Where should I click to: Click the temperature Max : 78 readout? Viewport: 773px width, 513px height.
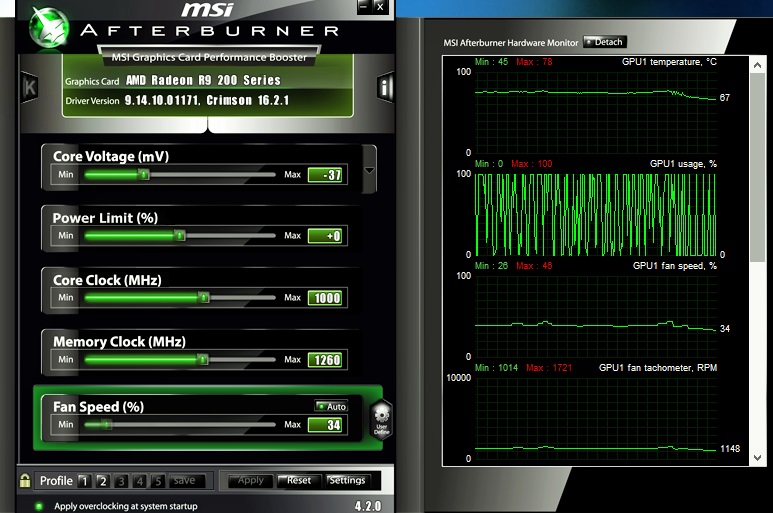[x=534, y=62]
